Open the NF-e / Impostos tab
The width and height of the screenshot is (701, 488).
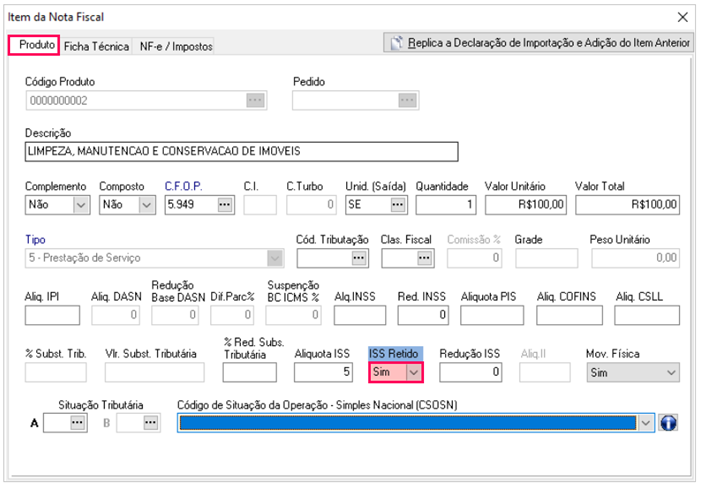pos(175,46)
